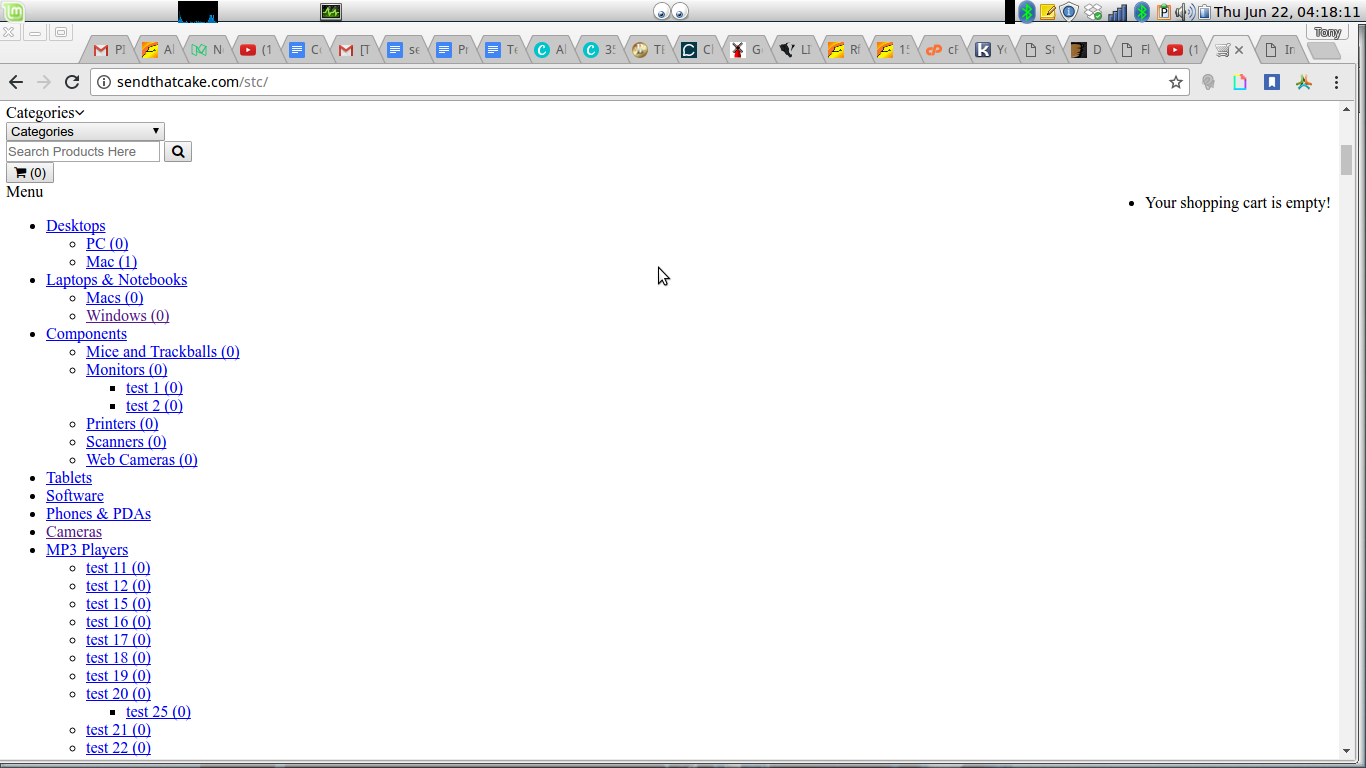
Task: Click the Menu heading text
Action: click(x=24, y=191)
